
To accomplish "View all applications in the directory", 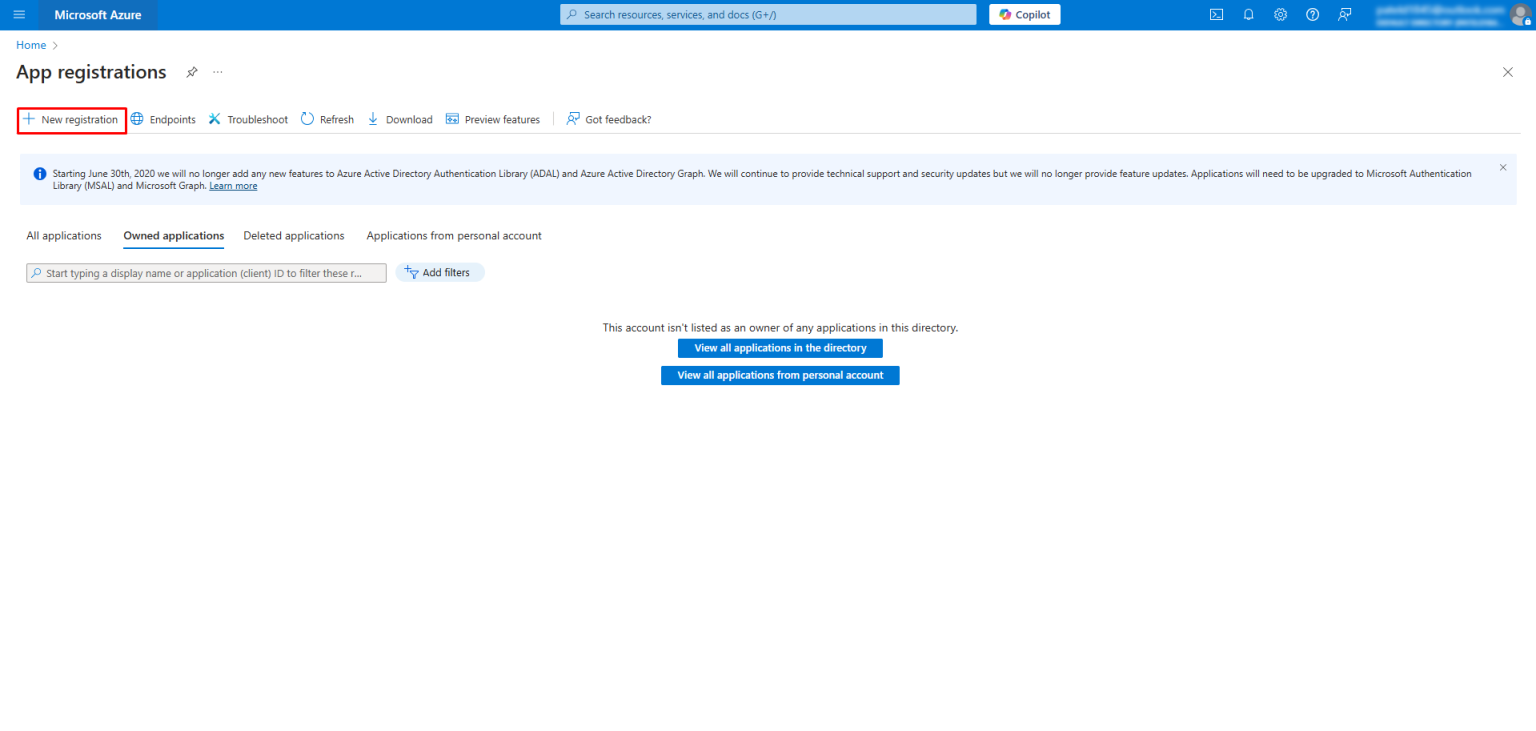I will point(780,348).
